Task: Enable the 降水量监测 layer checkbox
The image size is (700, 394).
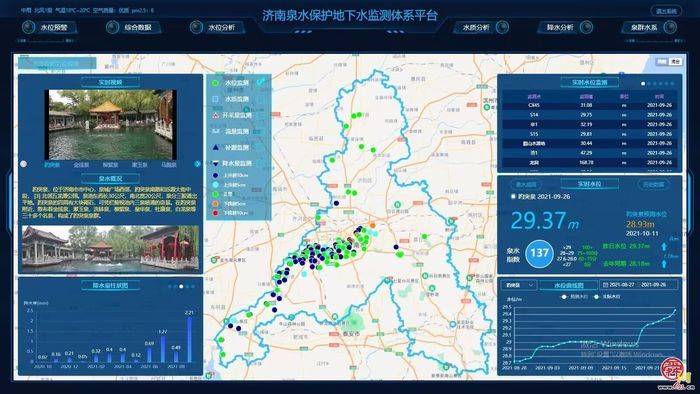Action: tap(261, 163)
